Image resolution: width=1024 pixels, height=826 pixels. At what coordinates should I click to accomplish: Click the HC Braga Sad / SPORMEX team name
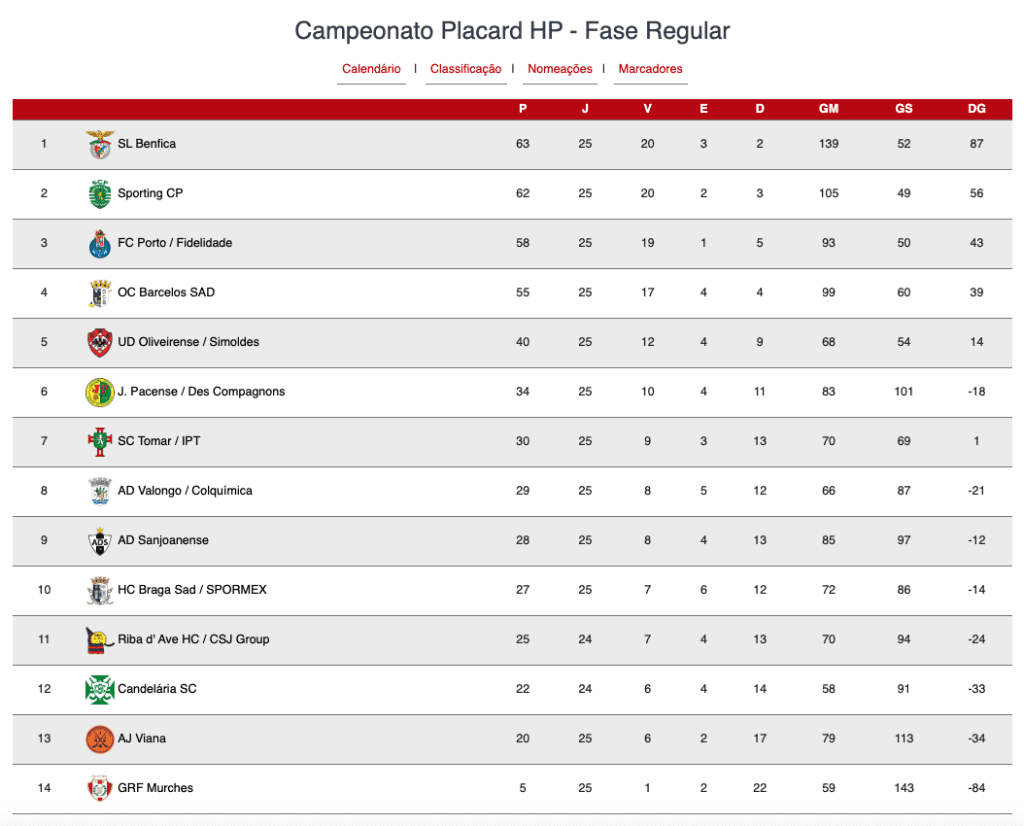(x=192, y=590)
